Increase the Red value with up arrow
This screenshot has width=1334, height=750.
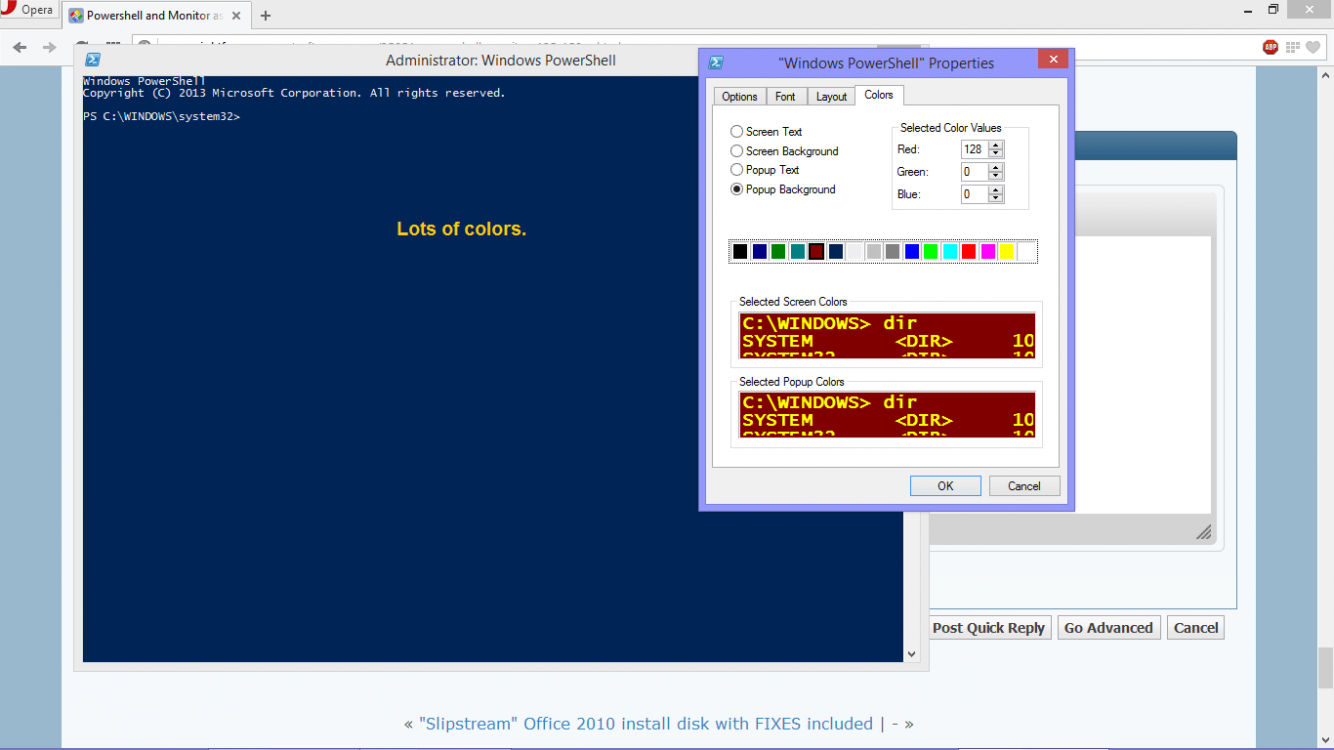pos(995,145)
